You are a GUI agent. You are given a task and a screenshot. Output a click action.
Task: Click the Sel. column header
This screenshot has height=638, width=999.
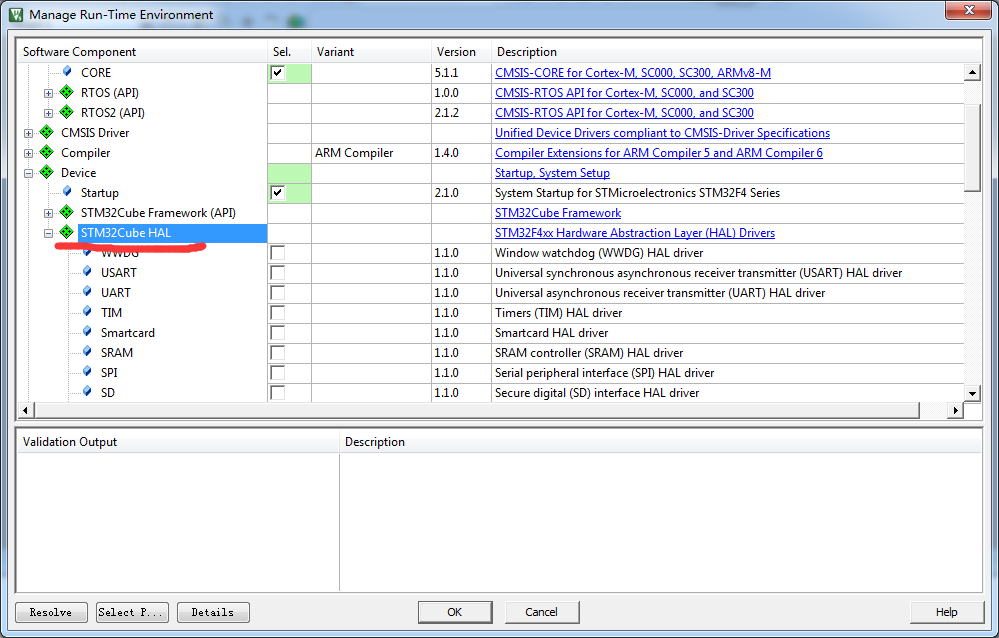(x=289, y=52)
